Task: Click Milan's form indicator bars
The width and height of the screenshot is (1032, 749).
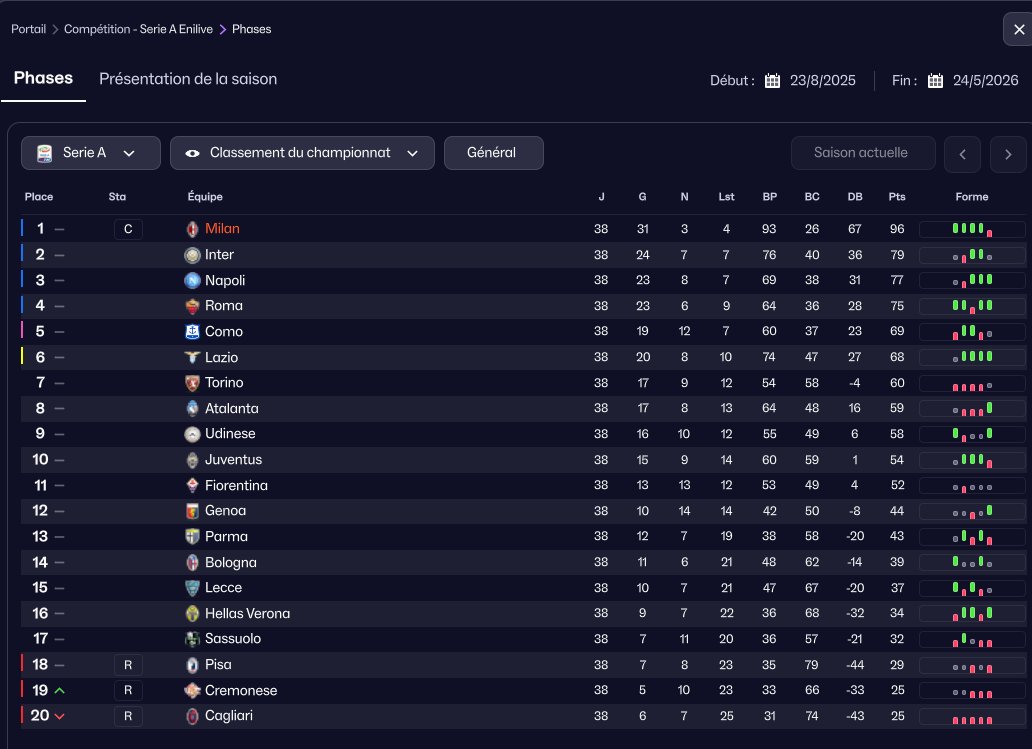Action: coord(971,229)
